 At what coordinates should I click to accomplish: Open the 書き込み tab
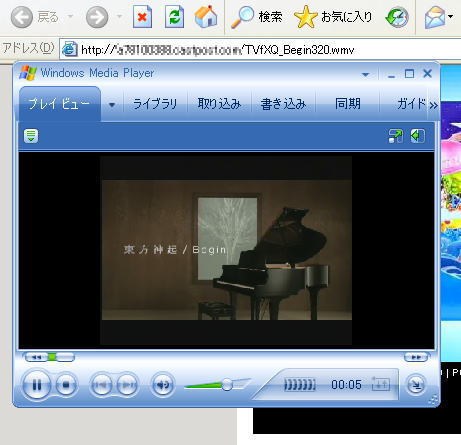click(283, 104)
